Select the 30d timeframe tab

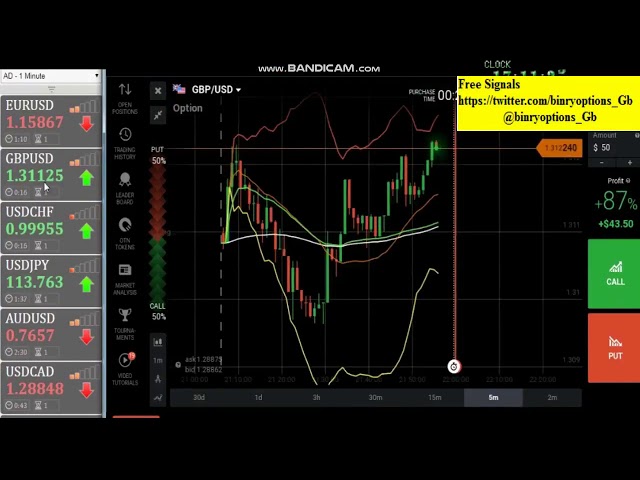(x=199, y=398)
